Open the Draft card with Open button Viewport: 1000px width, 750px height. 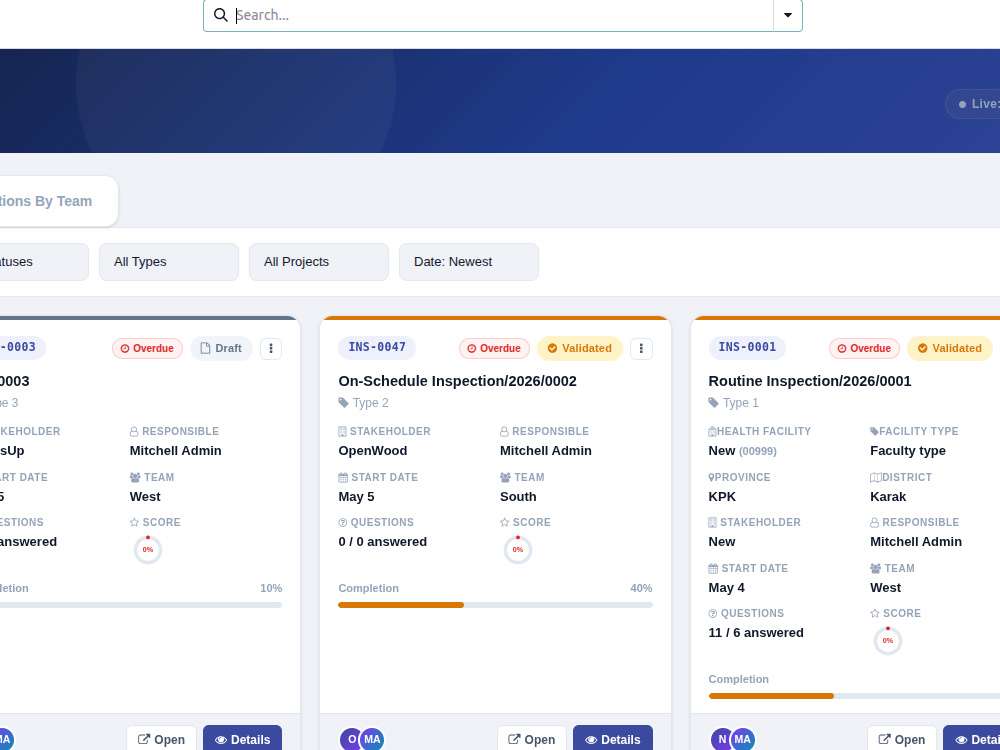coord(161,739)
